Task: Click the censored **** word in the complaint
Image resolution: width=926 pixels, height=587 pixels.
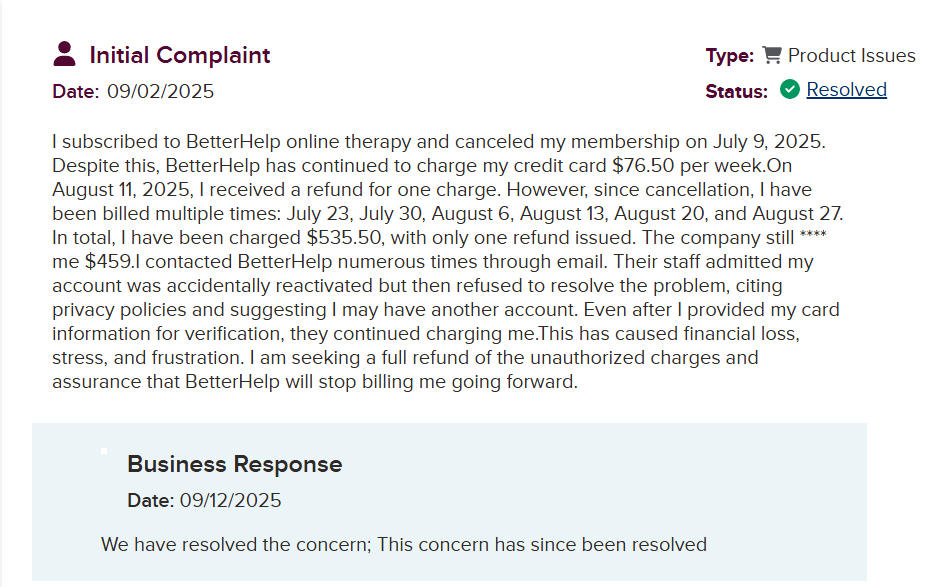Action: (x=811, y=237)
